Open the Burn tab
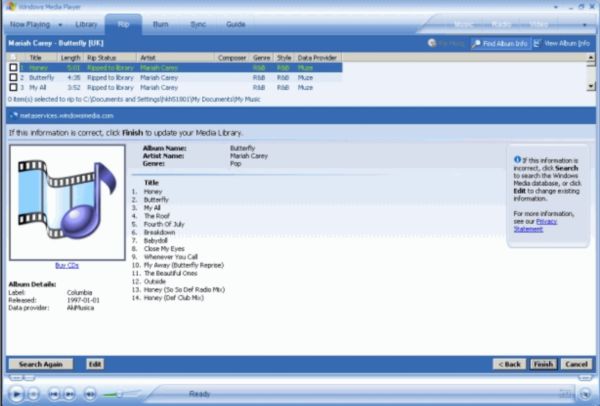 pyautogui.click(x=160, y=24)
